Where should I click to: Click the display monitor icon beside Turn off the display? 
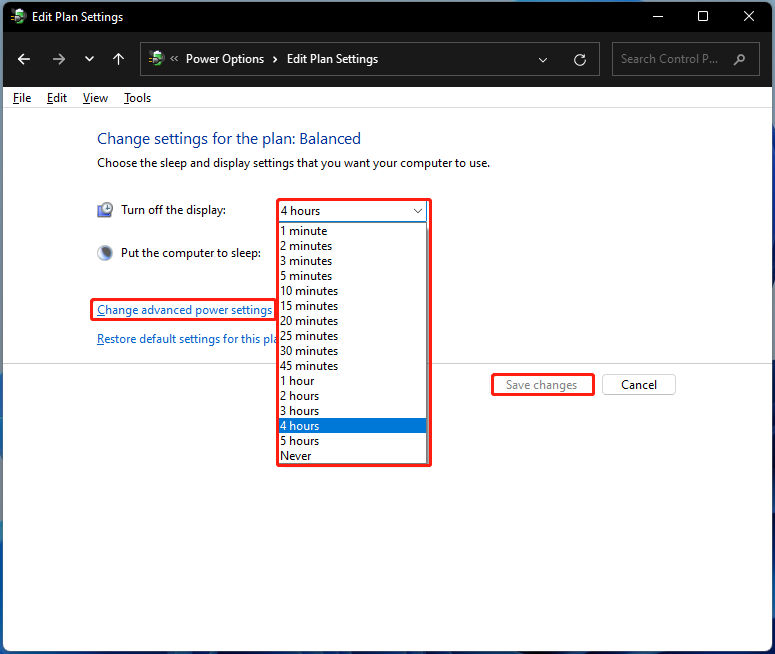pyautogui.click(x=105, y=210)
